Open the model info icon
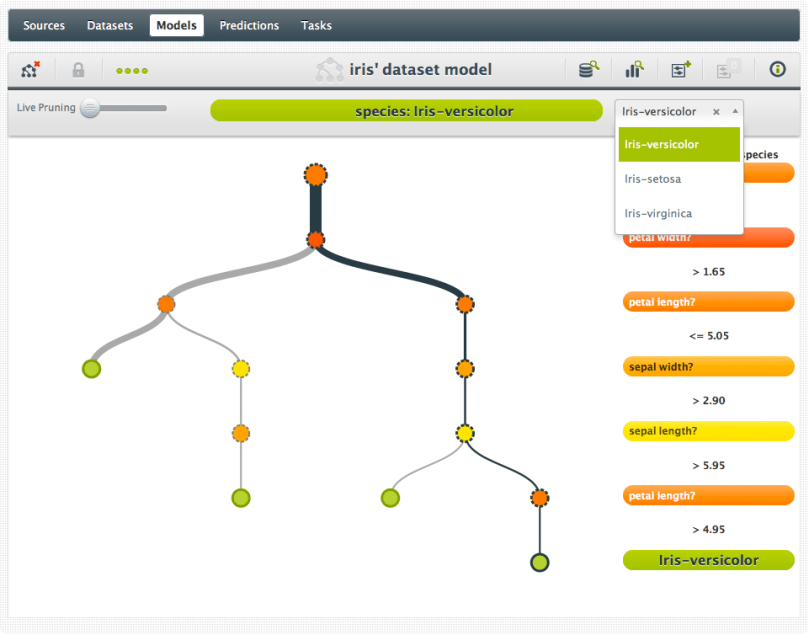The height and width of the screenshot is (635, 809). (777, 70)
